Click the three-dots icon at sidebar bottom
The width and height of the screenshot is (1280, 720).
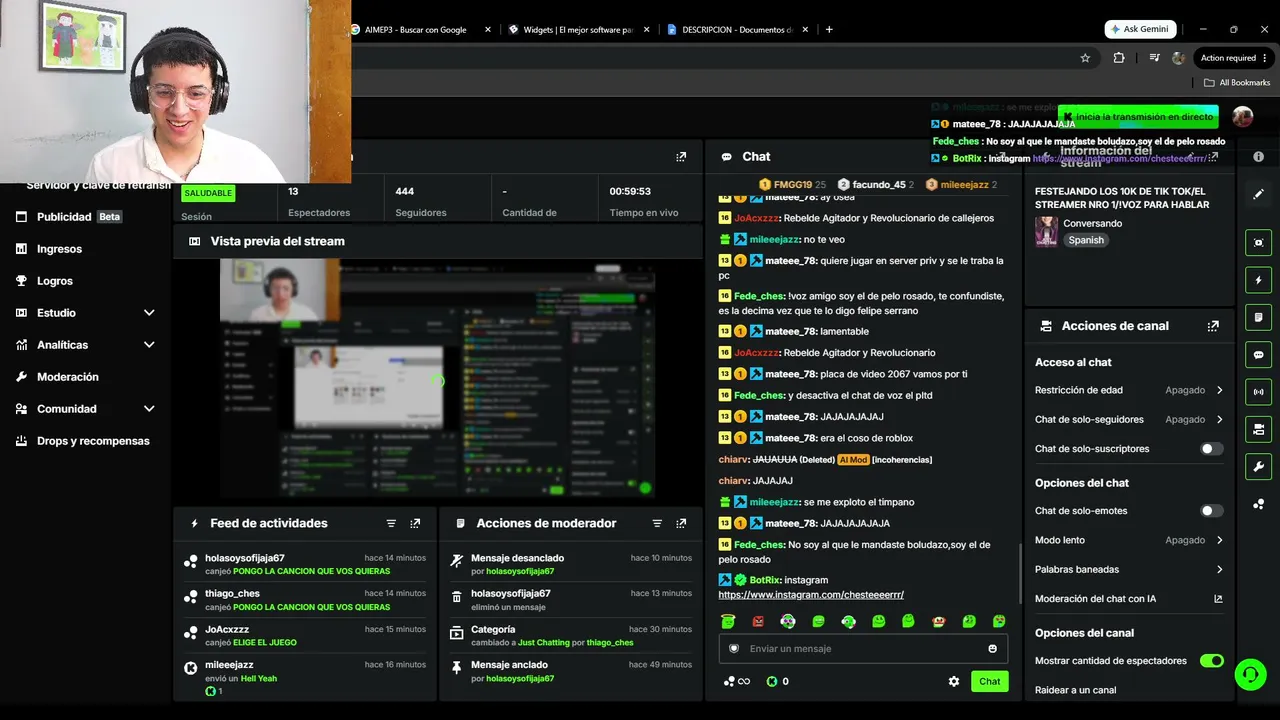click(x=1258, y=504)
